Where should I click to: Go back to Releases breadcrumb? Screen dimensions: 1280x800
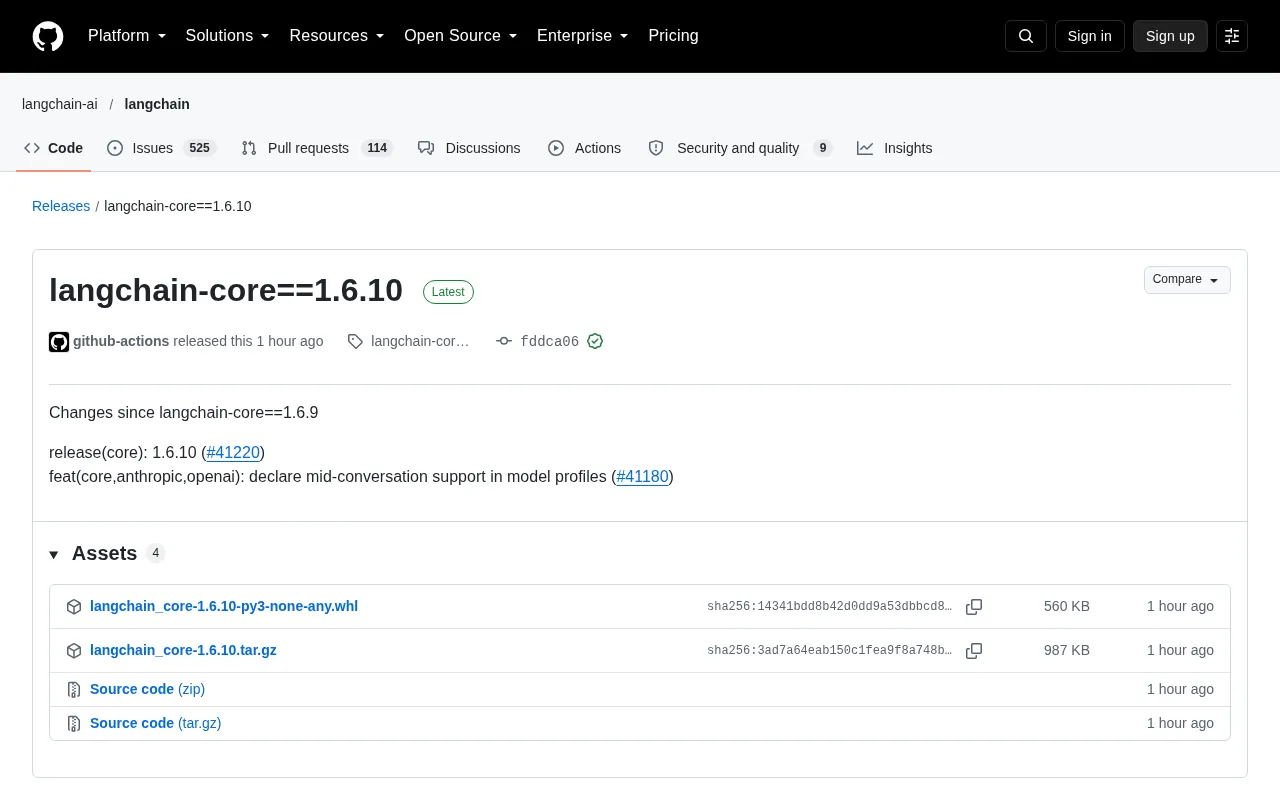[61, 206]
